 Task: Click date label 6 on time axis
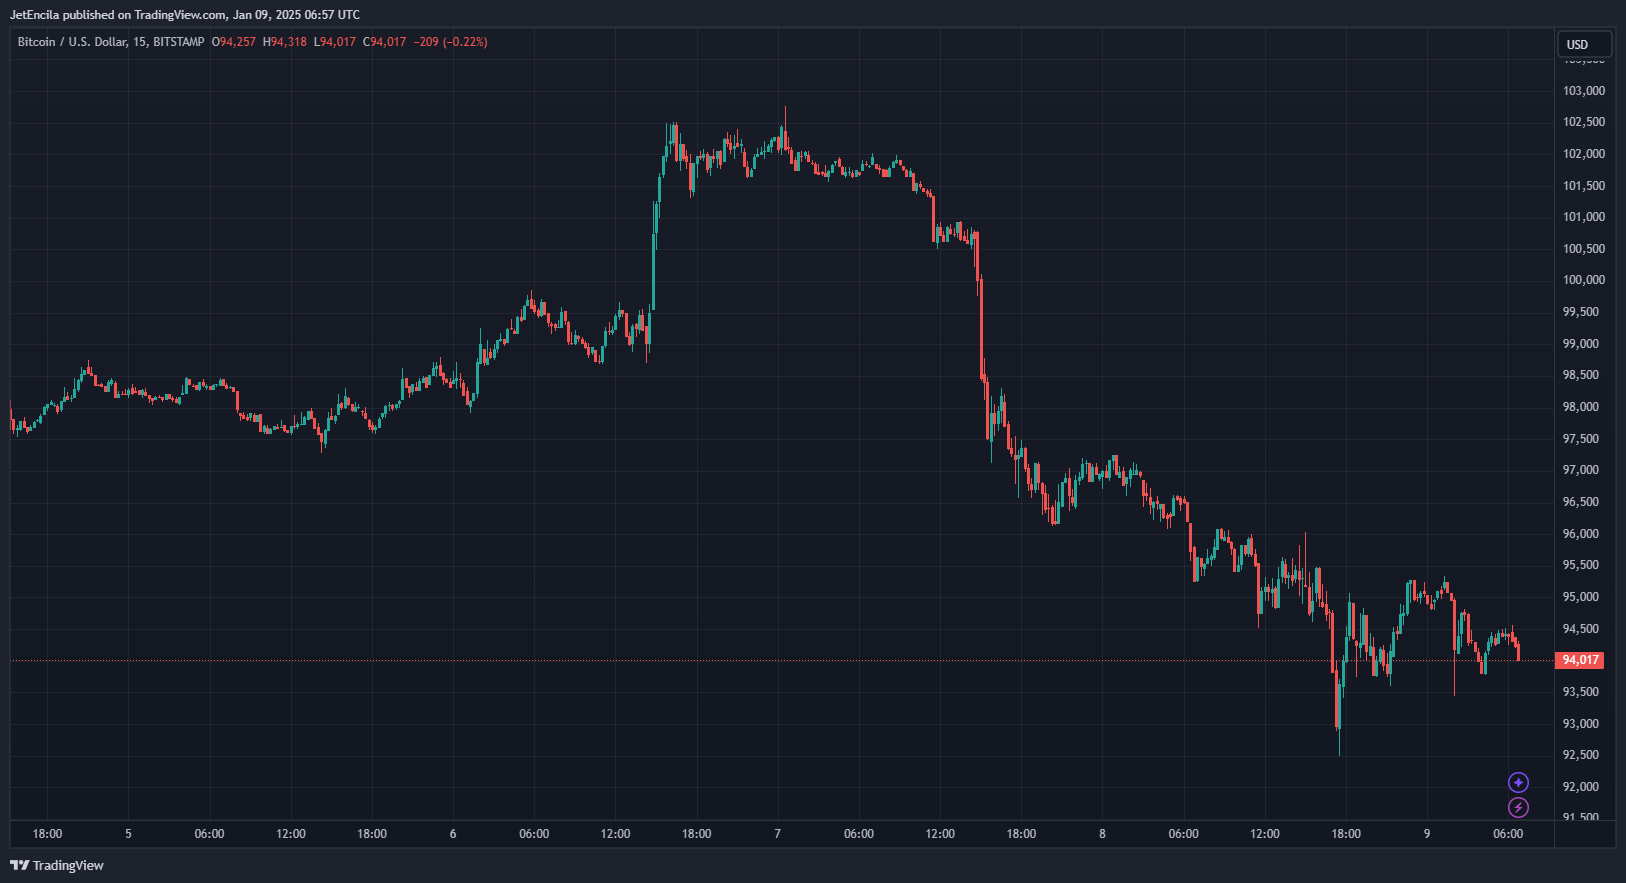(x=453, y=834)
